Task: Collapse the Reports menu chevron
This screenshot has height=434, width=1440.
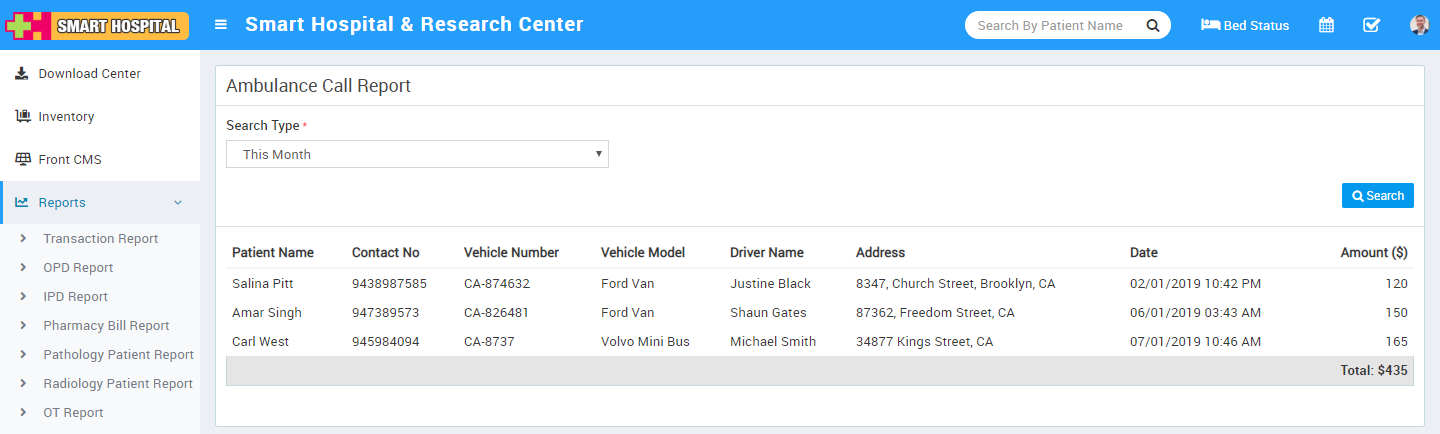Action: pyautogui.click(x=178, y=203)
